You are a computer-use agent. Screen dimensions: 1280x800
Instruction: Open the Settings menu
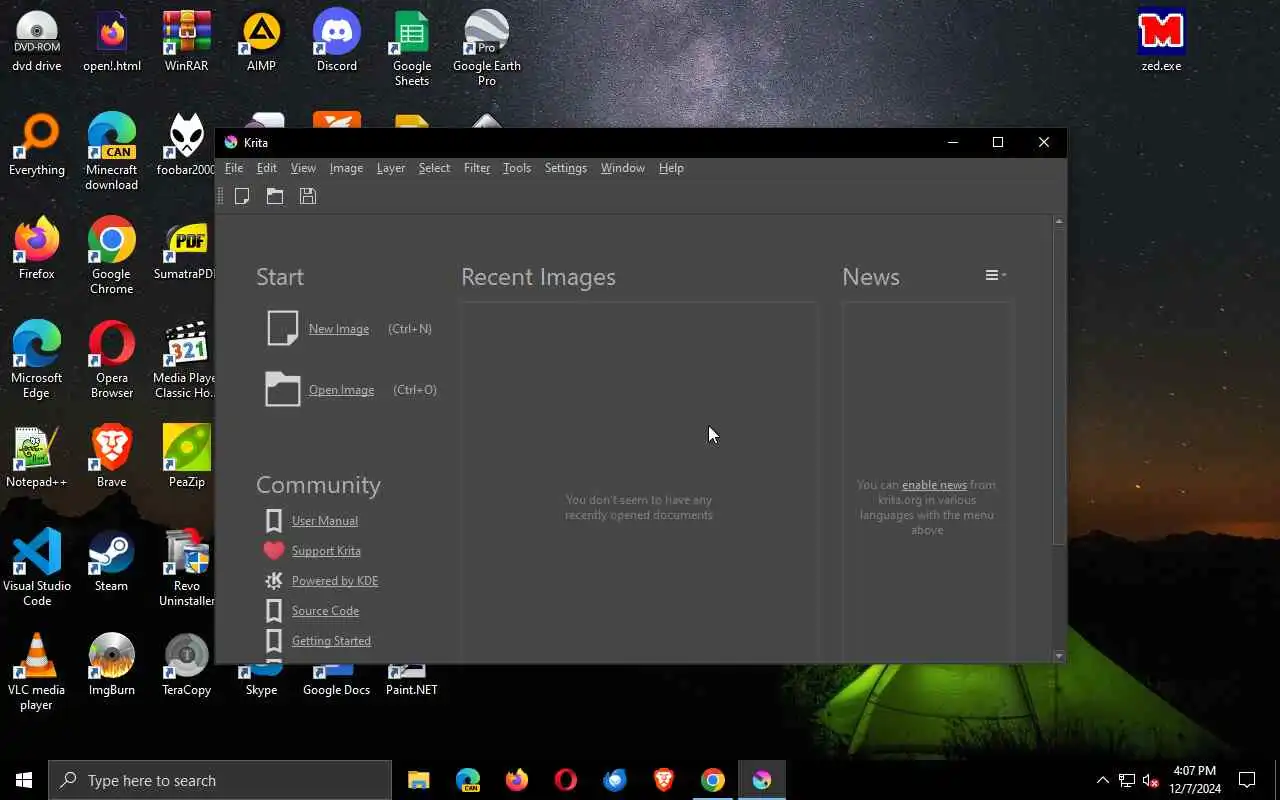coord(566,168)
